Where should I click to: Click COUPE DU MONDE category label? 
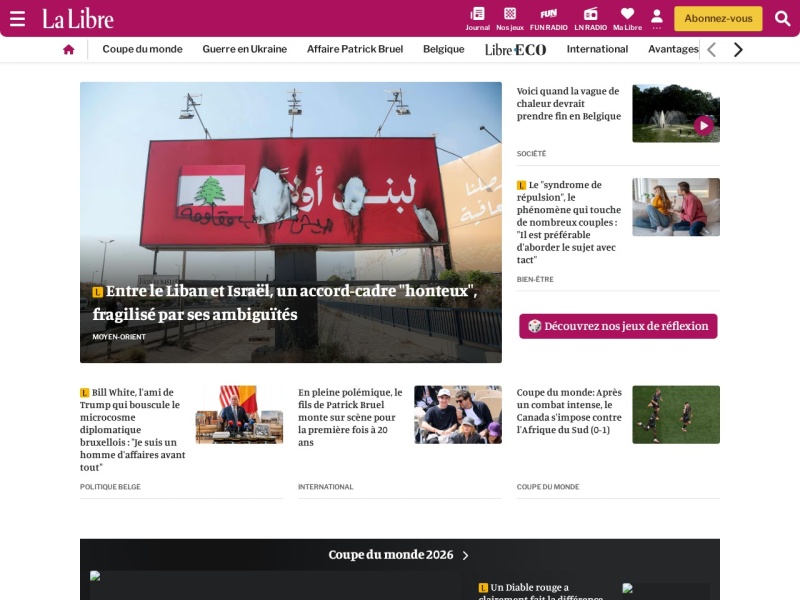pos(547,487)
